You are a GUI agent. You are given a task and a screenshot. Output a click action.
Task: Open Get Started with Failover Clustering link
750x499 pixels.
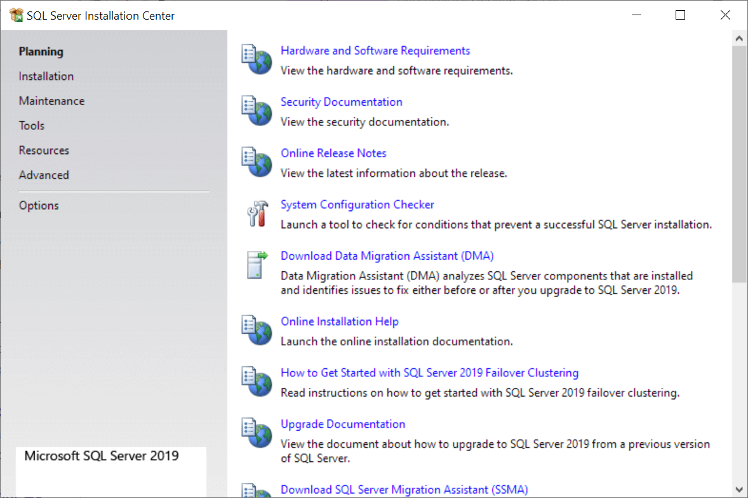tap(430, 373)
